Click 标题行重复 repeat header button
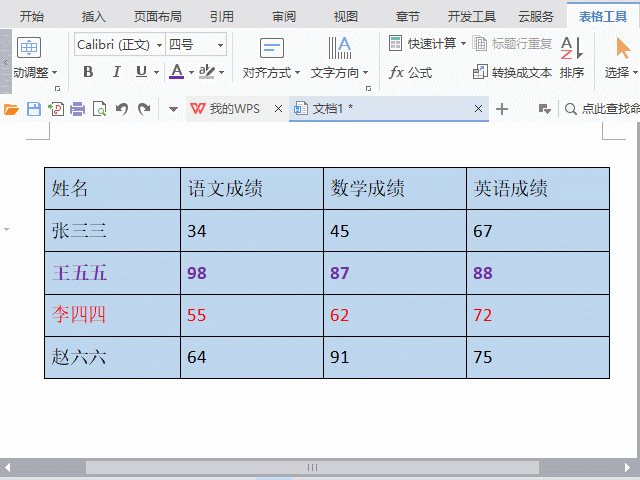The width and height of the screenshot is (640, 480). (x=512, y=43)
